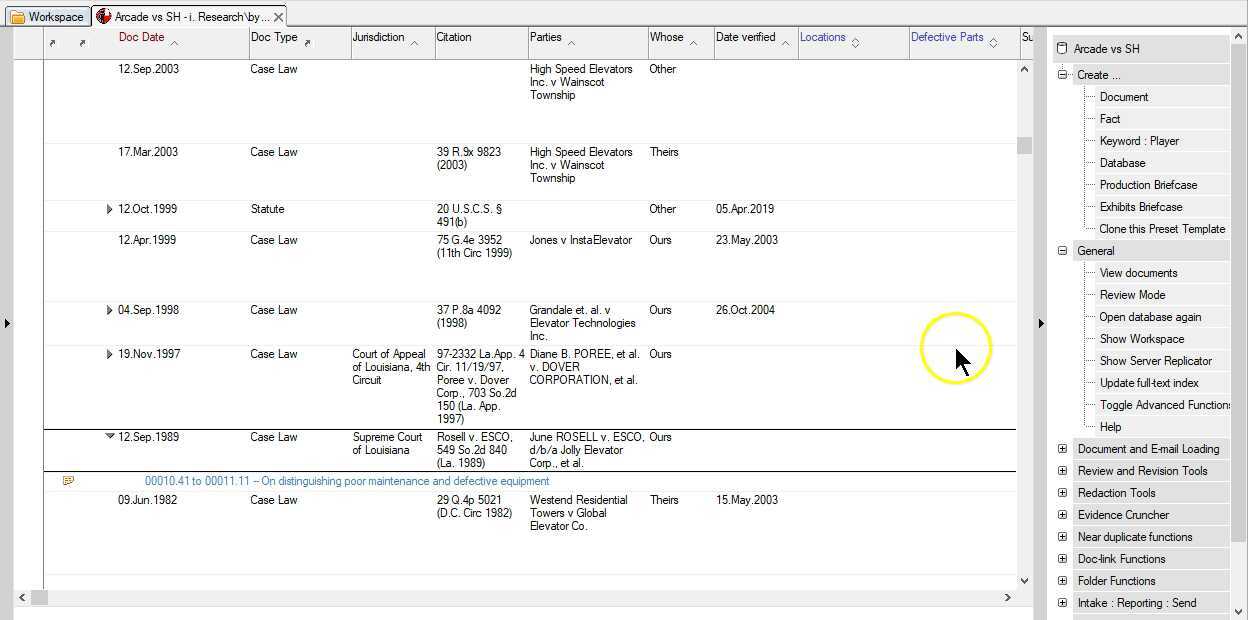1248x620 pixels.
Task: Click the vertical scrollbar thumb
Action: click(1024, 146)
